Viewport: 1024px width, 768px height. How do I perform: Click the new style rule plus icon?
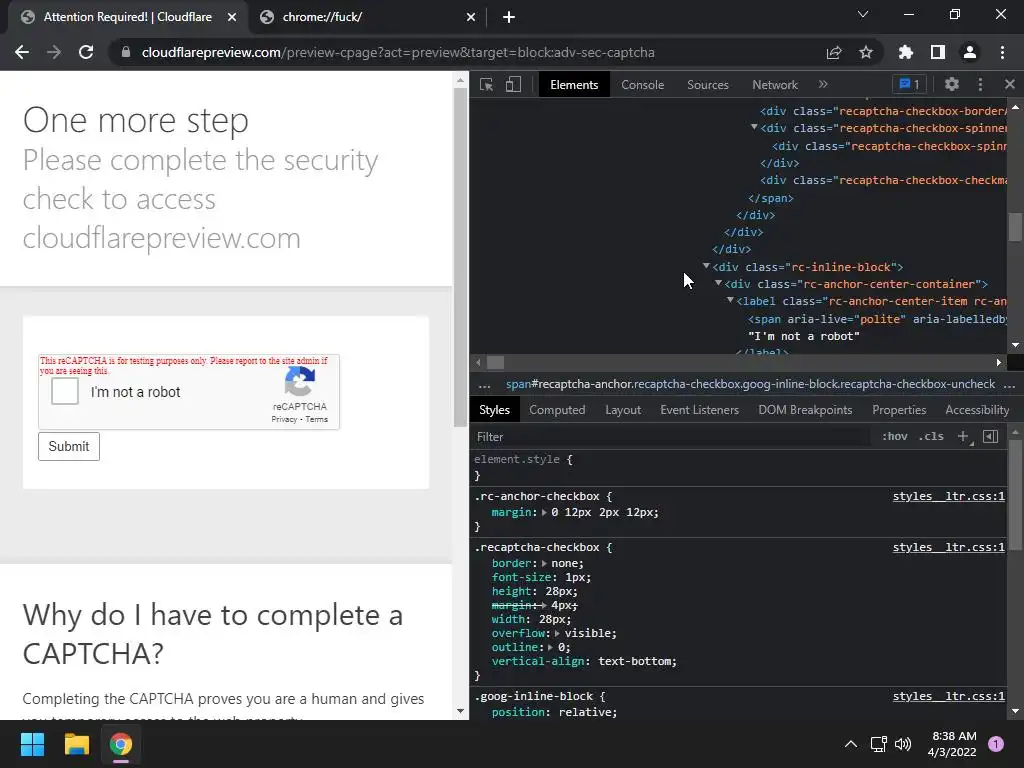pyautogui.click(x=963, y=437)
